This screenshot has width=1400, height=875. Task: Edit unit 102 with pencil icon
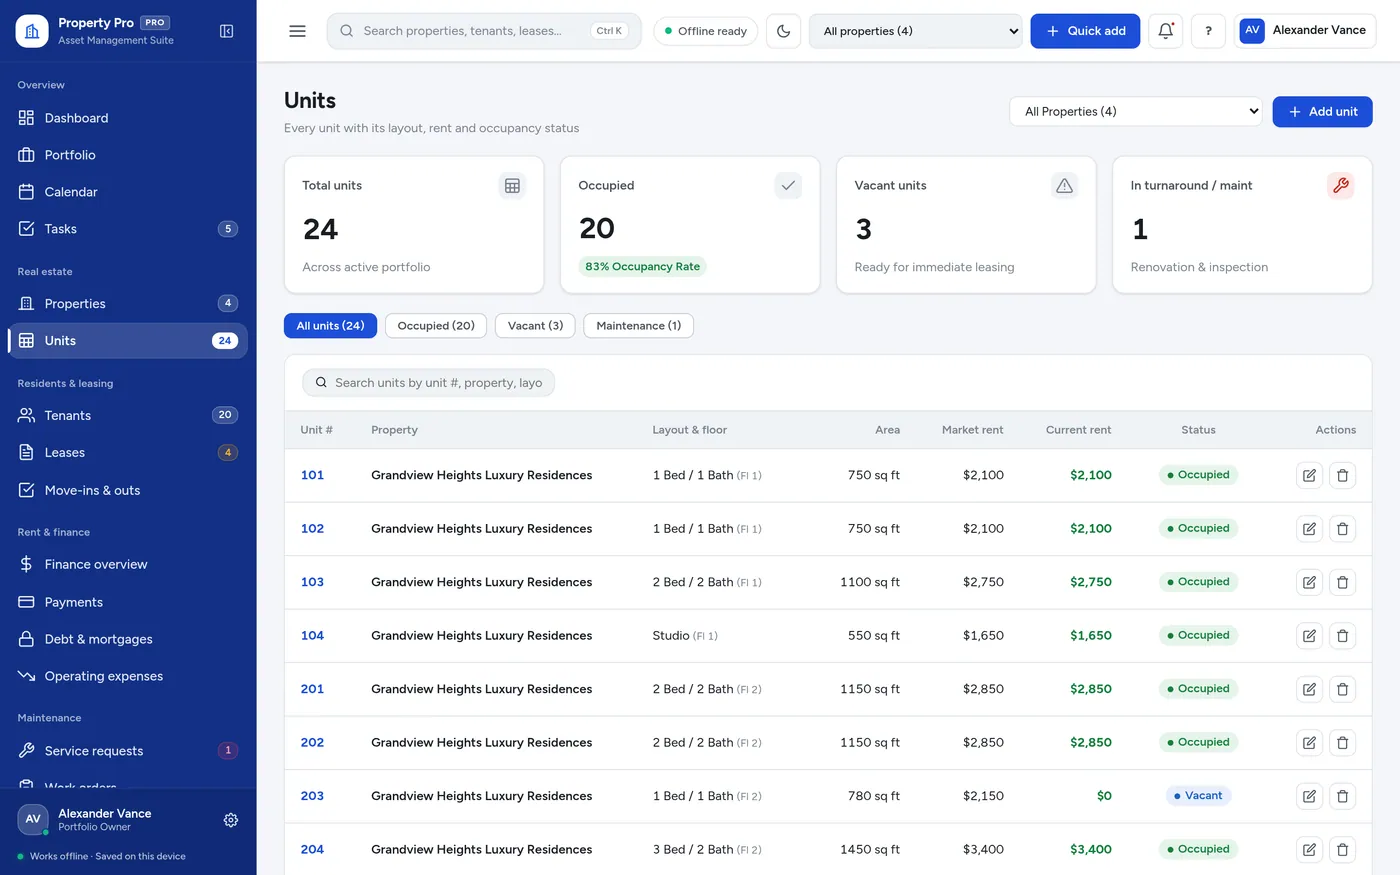tap(1309, 529)
